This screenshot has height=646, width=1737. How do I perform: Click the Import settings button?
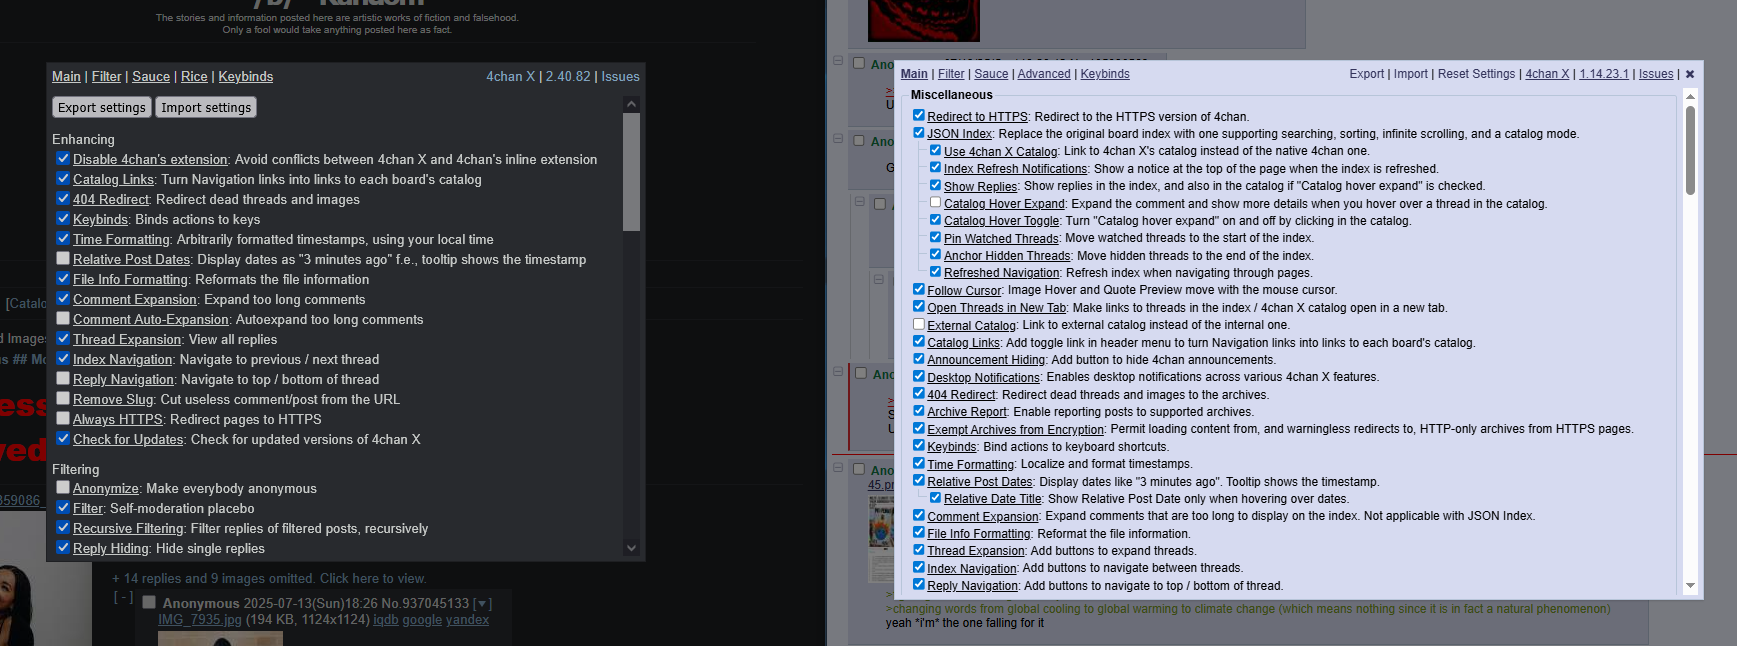(x=206, y=107)
